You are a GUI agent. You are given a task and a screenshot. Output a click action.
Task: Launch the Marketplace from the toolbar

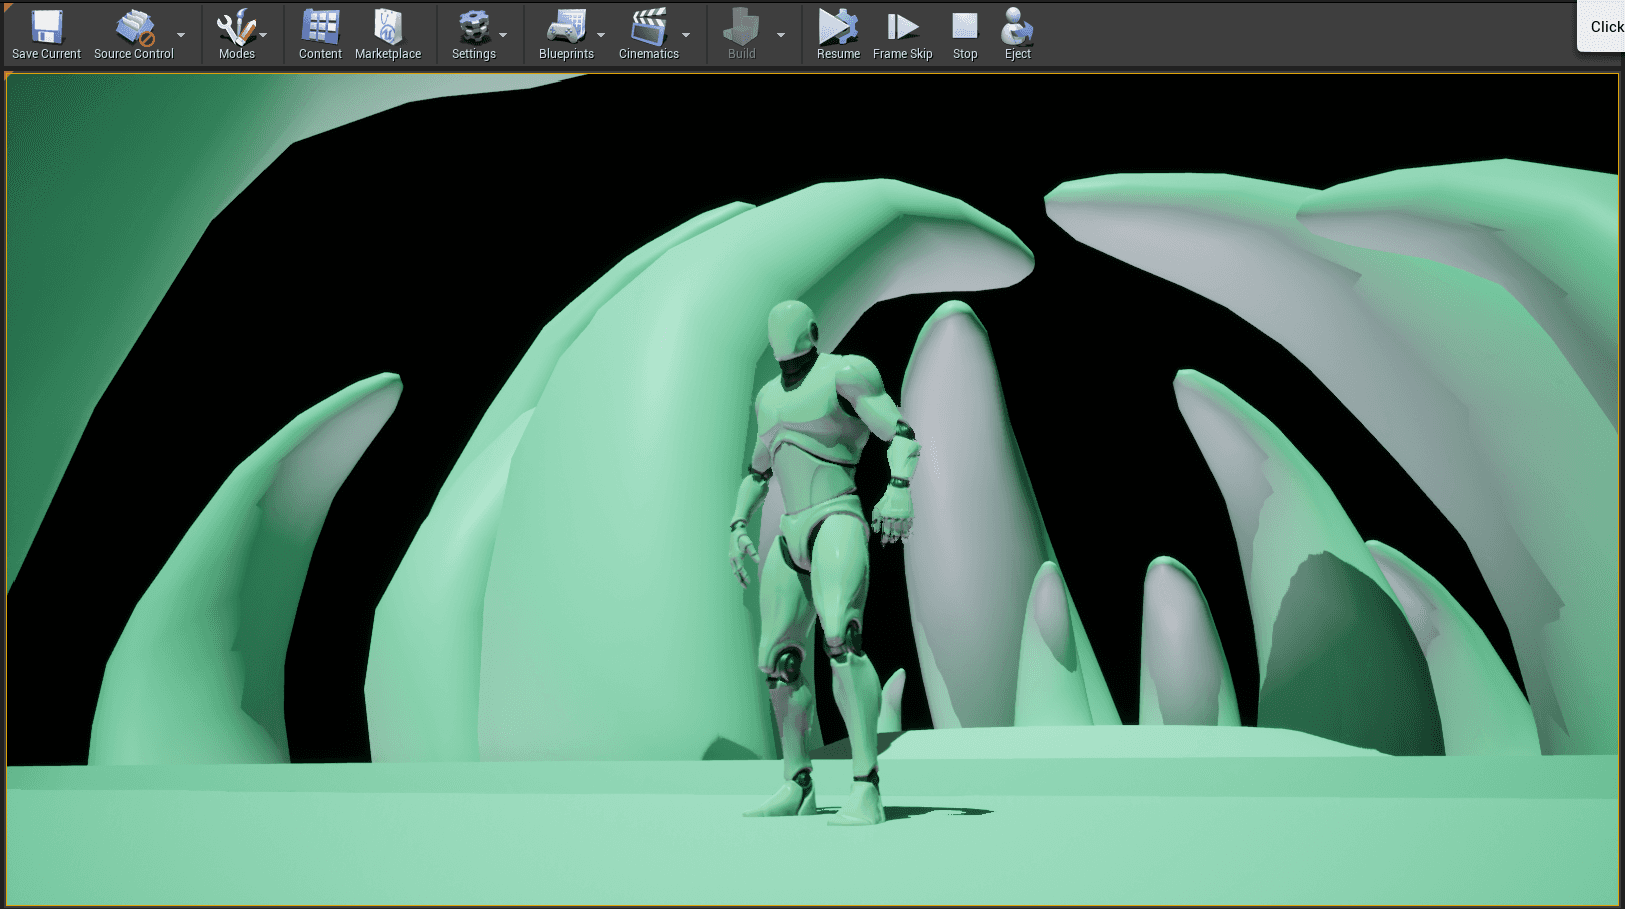[388, 28]
